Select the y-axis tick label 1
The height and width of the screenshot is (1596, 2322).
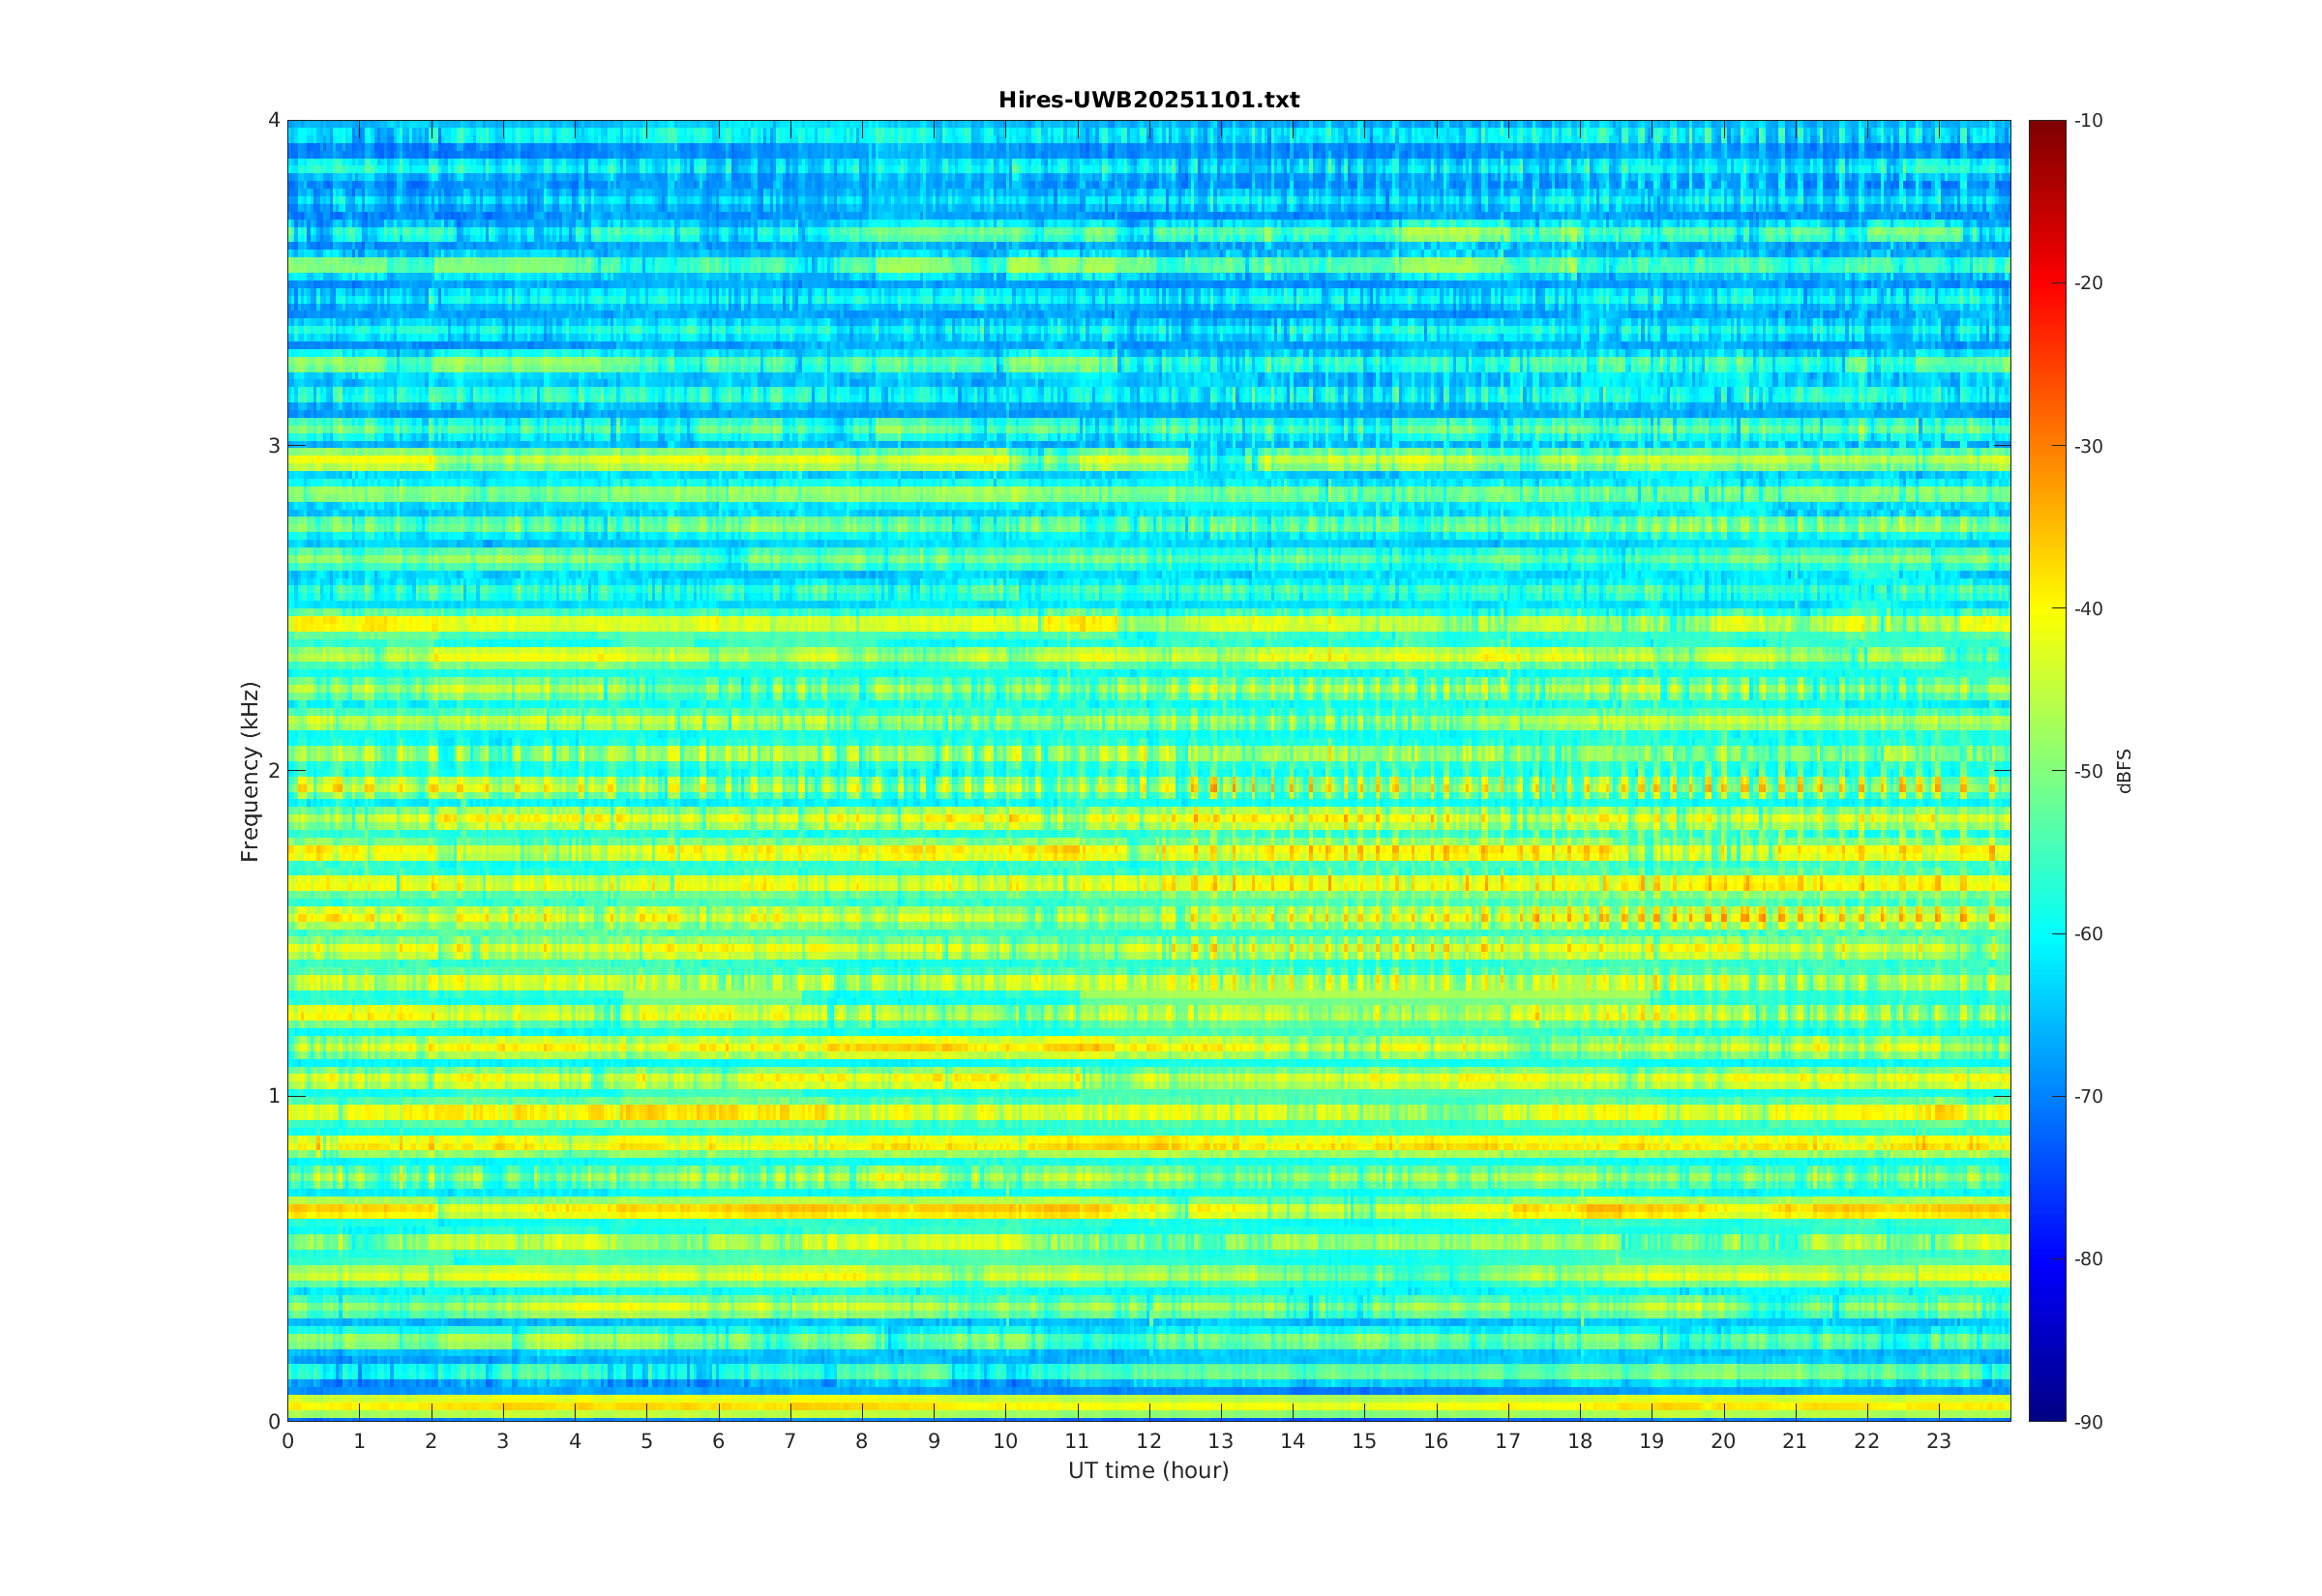273,1096
